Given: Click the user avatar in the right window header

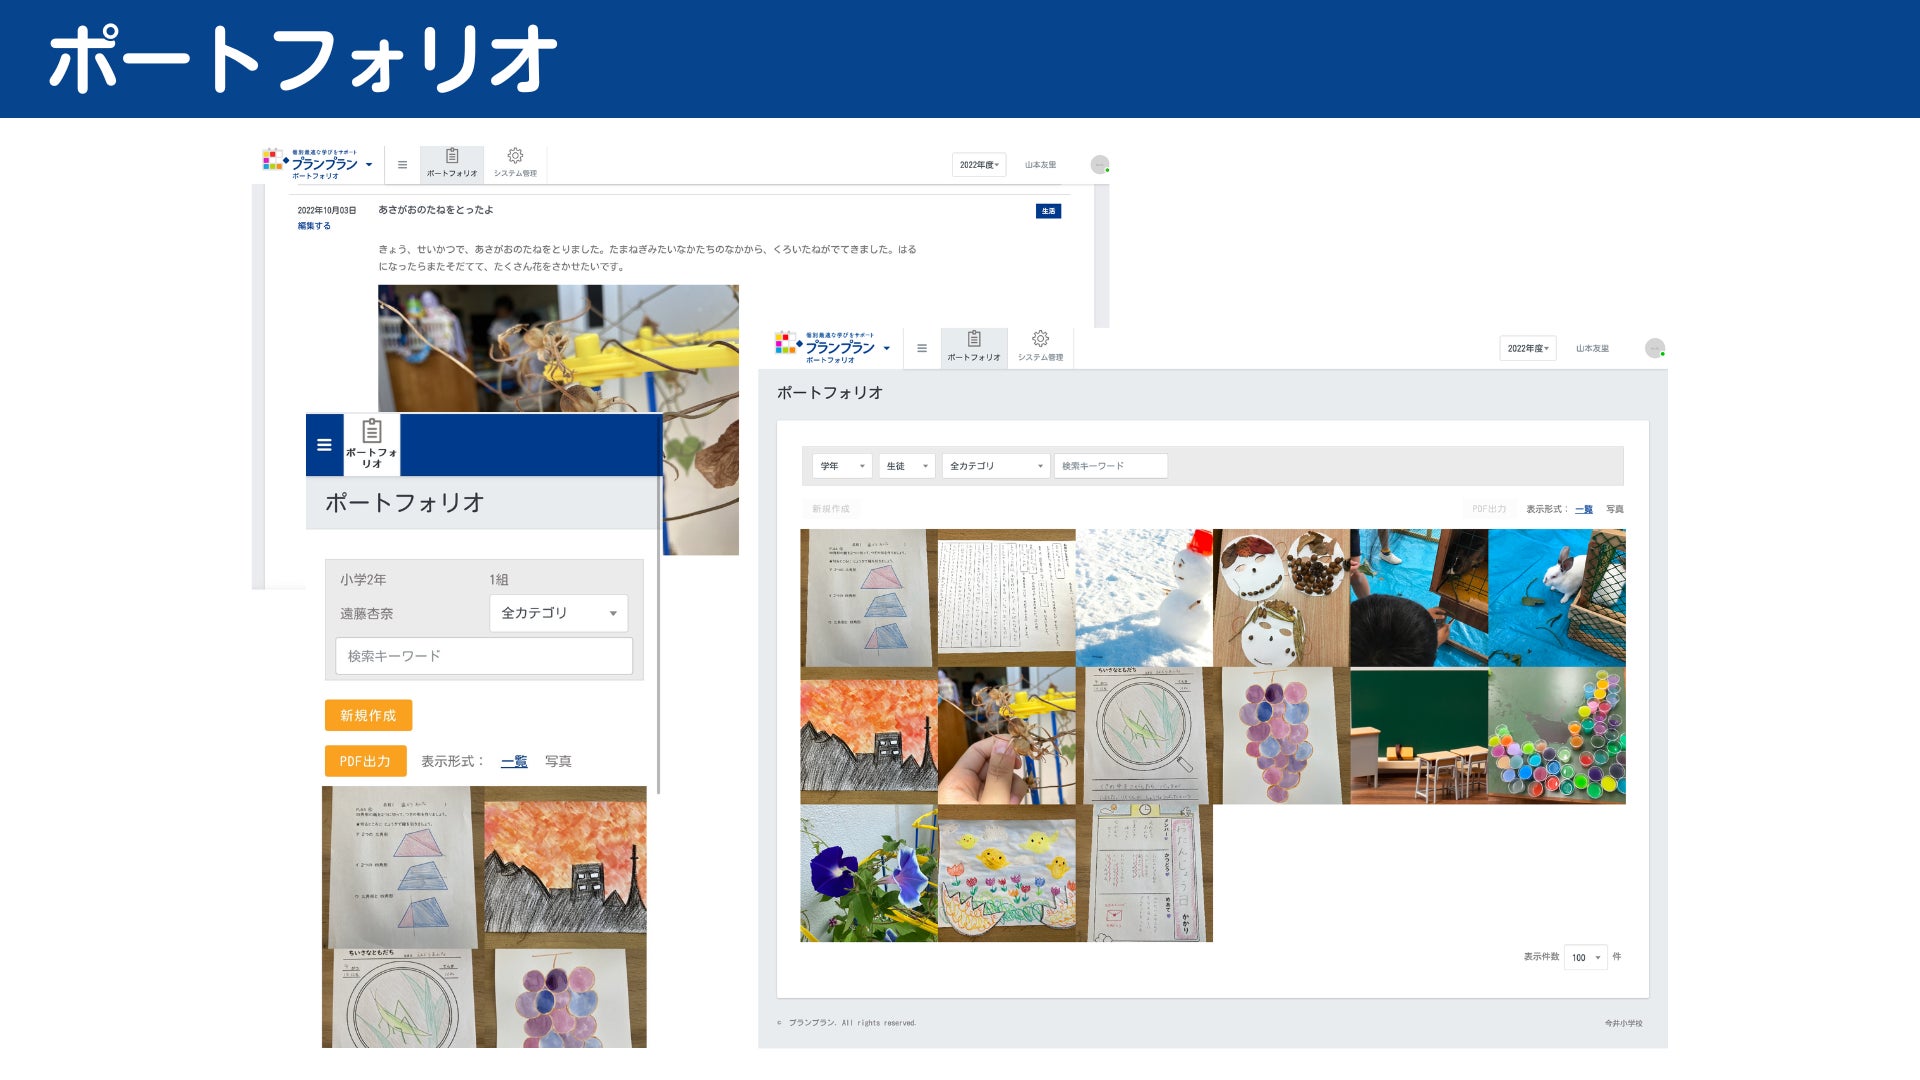Looking at the screenshot, I should [1655, 348].
